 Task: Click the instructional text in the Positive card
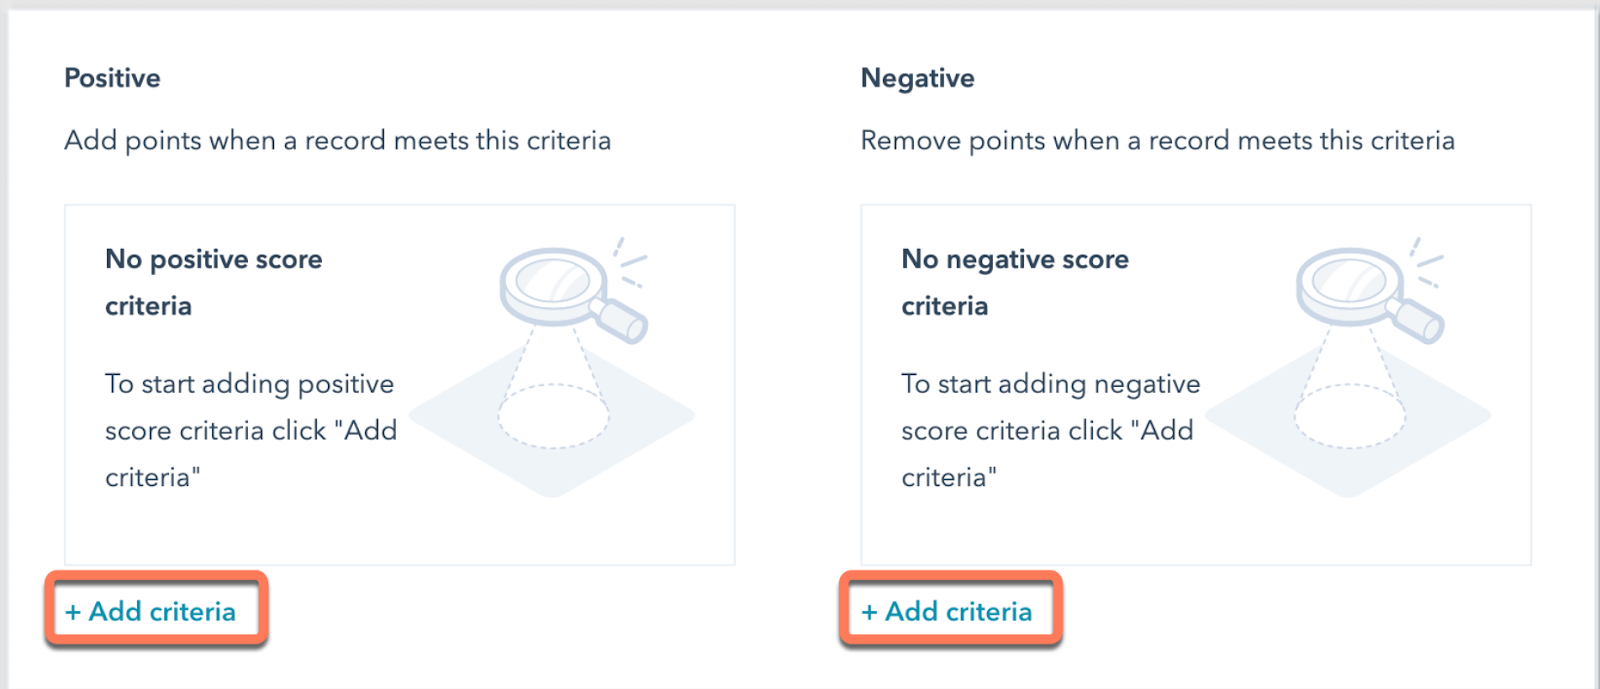(x=250, y=430)
